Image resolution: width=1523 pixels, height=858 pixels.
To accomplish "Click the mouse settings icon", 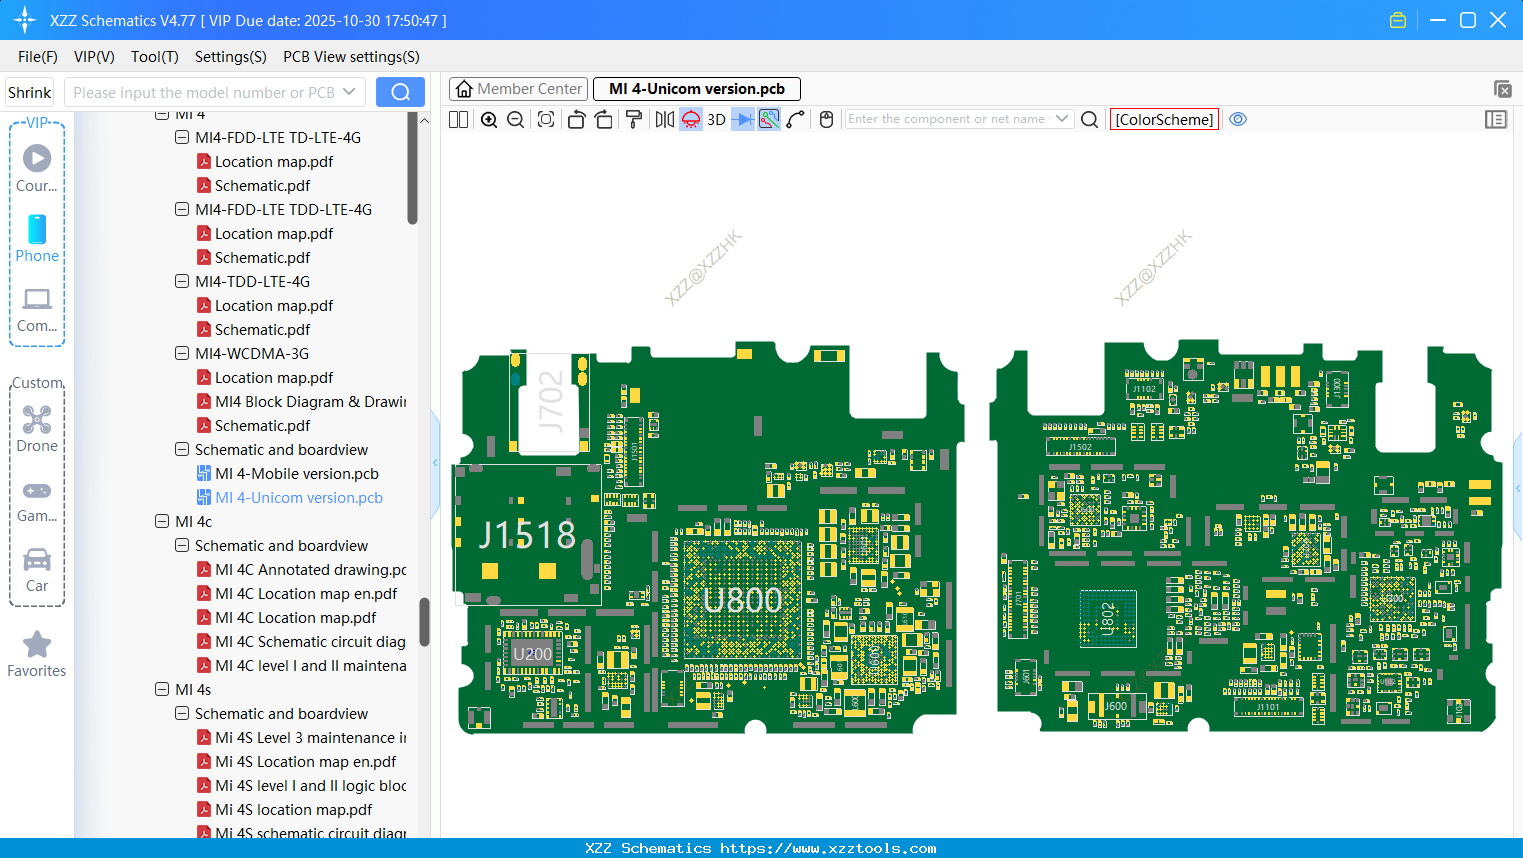I will tap(826, 120).
